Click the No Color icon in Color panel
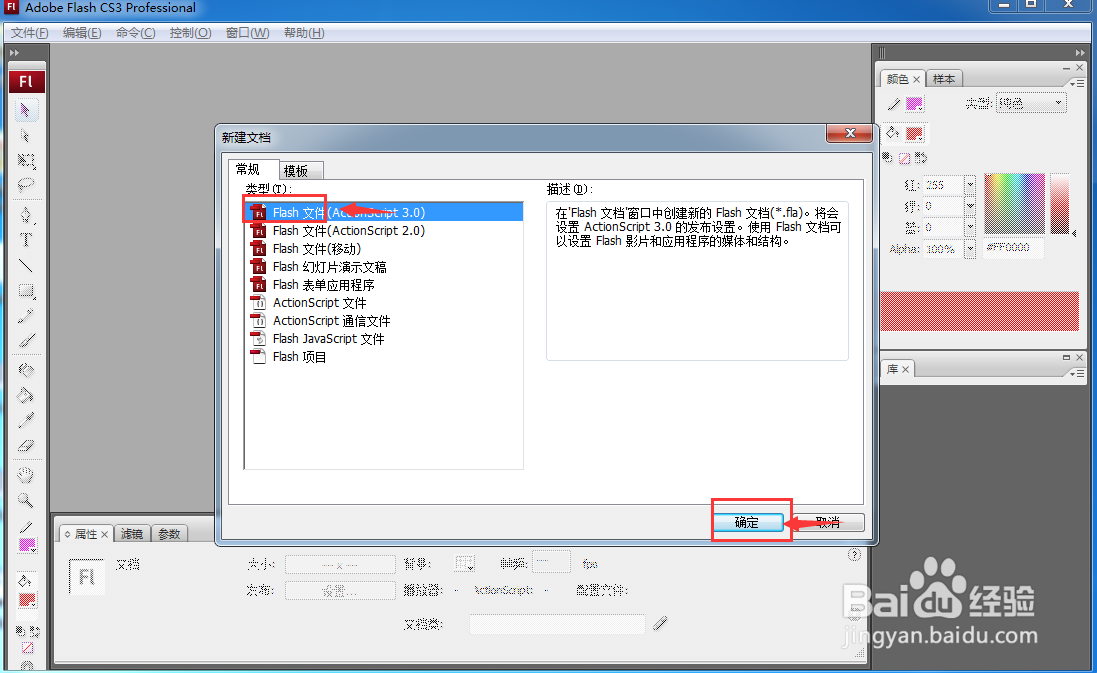 904,158
